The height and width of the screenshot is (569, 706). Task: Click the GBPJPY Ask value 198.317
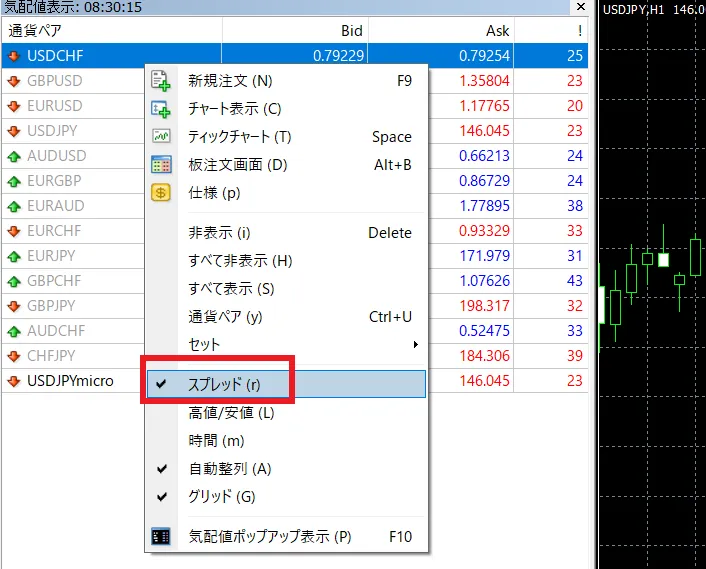click(x=484, y=306)
